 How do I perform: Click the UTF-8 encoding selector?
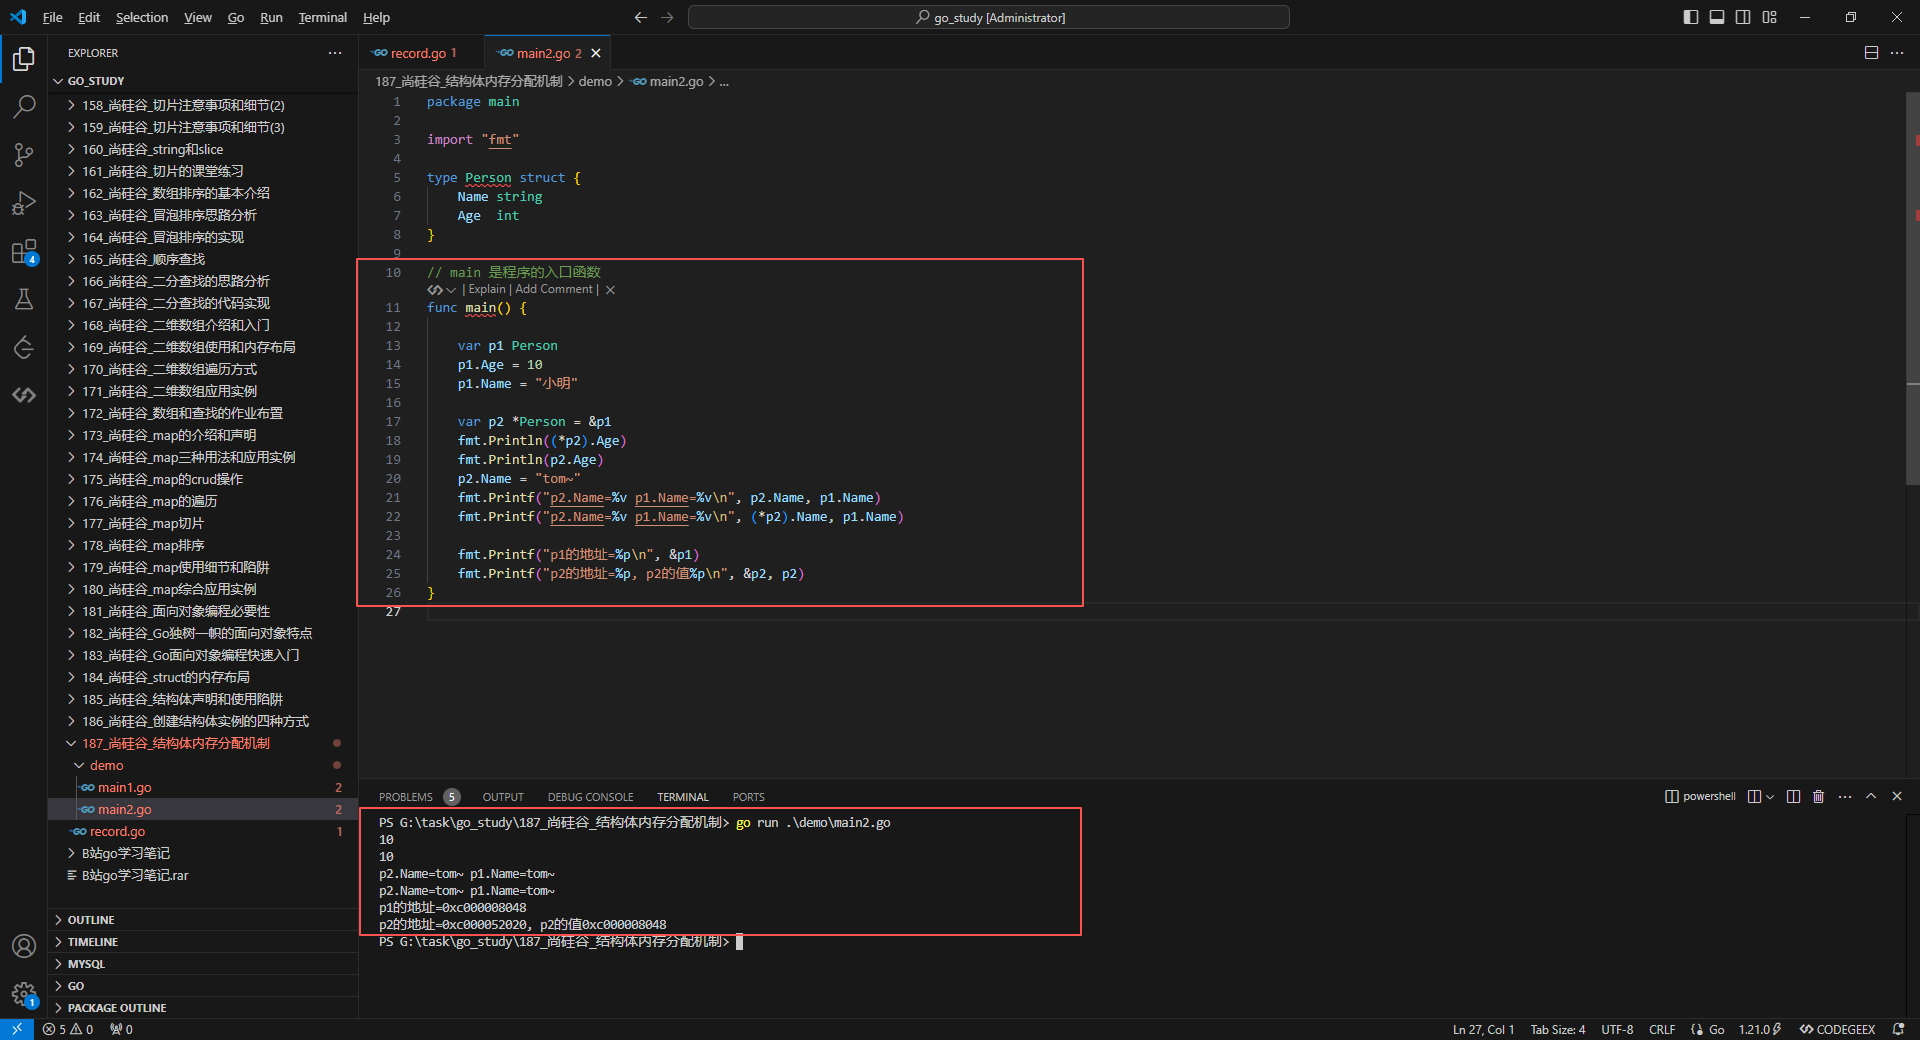click(x=1617, y=1029)
